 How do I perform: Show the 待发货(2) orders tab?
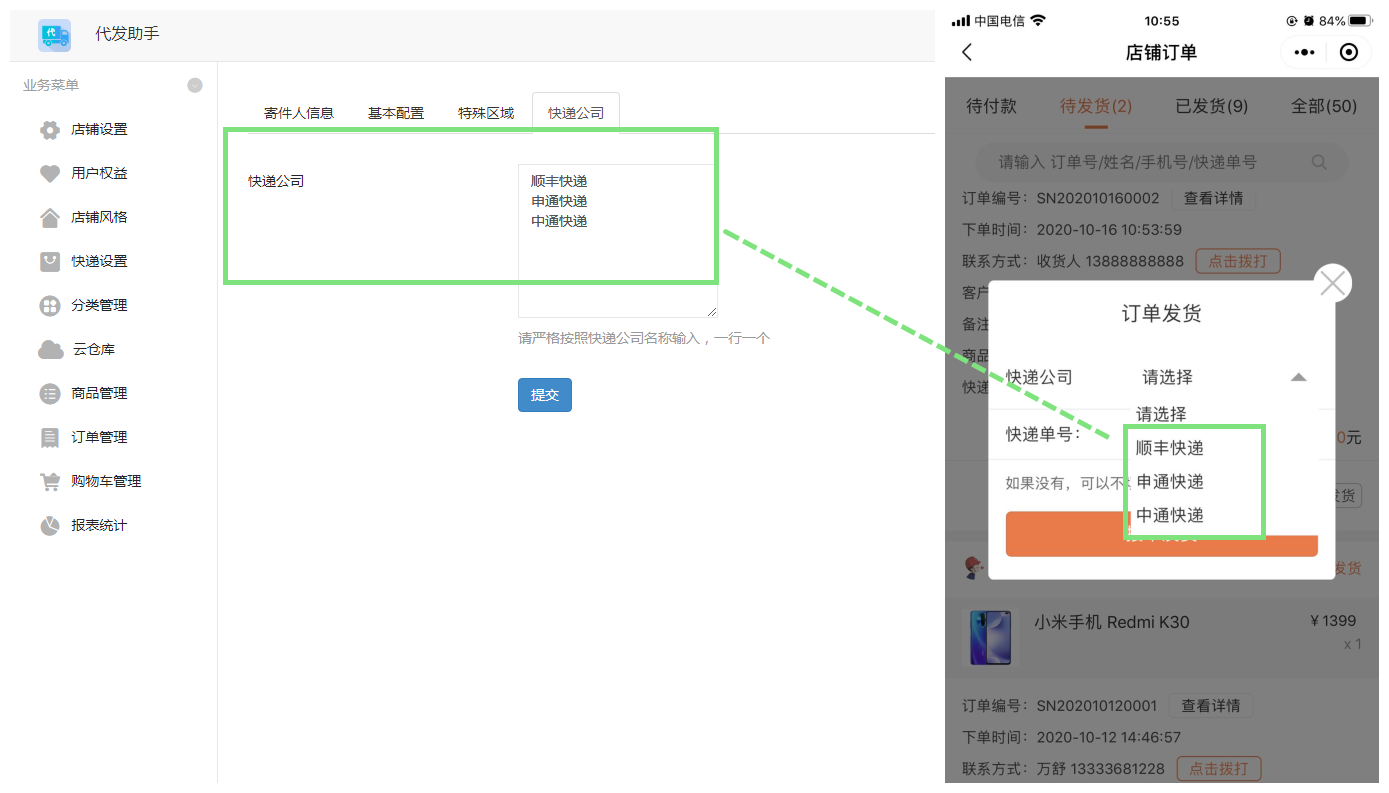pos(1096,106)
